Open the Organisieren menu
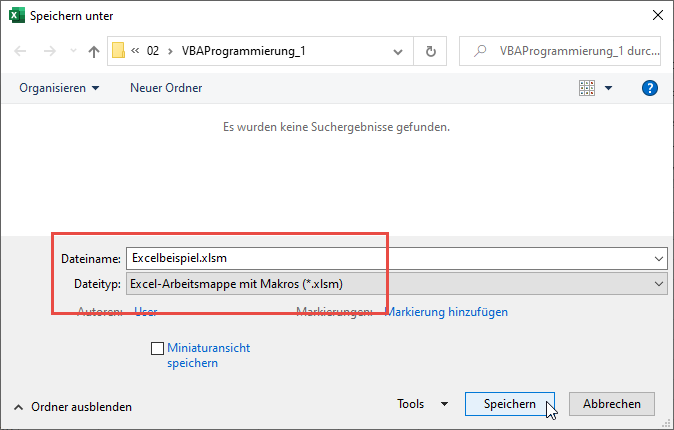Image resolution: width=674 pixels, height=430 pixels. tap(59, 88)
